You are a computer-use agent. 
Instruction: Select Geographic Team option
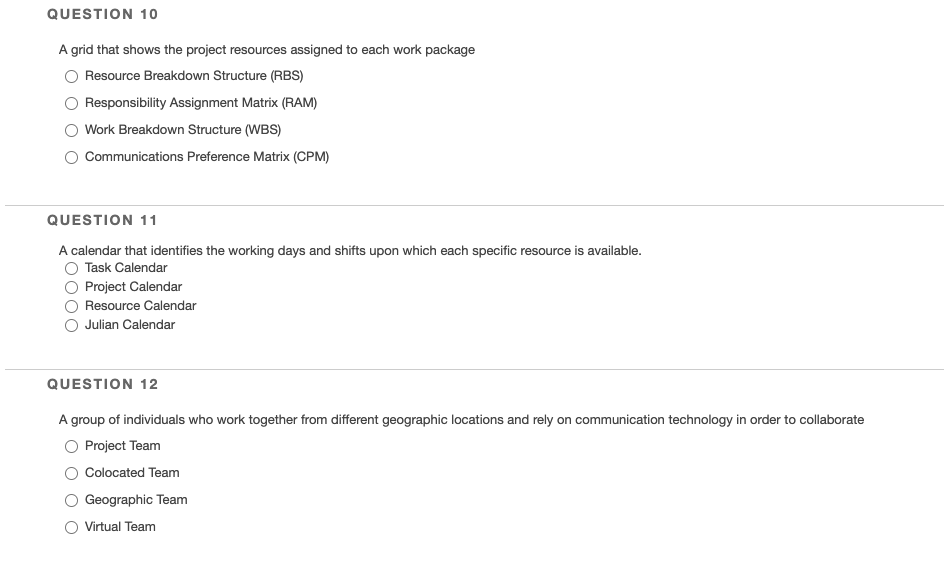pyautogui.click(x=72, y=500)
